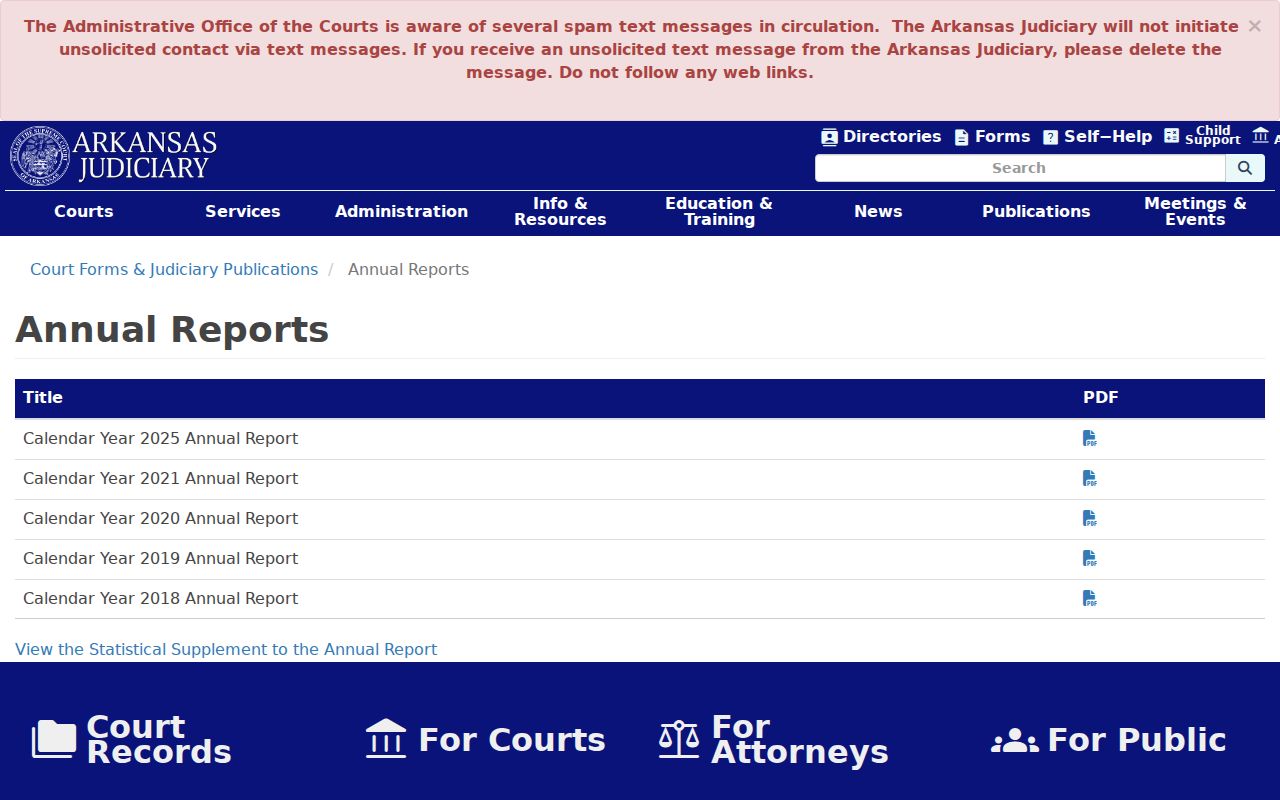The height and width of the screenshot is (800, 1280).
Task: Select the Calendar Year 2020 Annual Report row text
Action: click(160, 518)
